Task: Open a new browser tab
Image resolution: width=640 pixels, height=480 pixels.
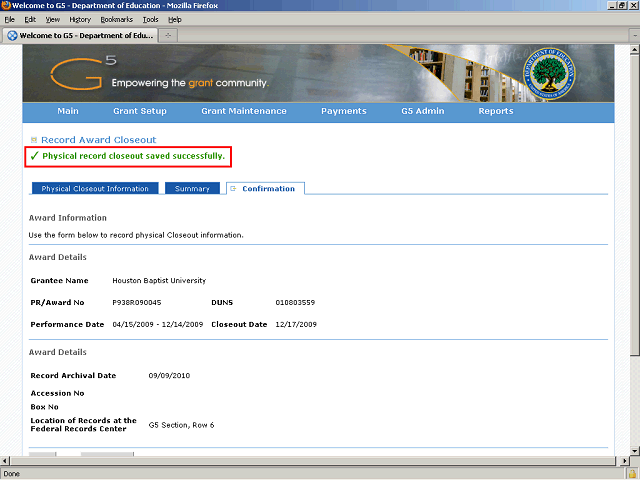Action: [x=168, y=36]
